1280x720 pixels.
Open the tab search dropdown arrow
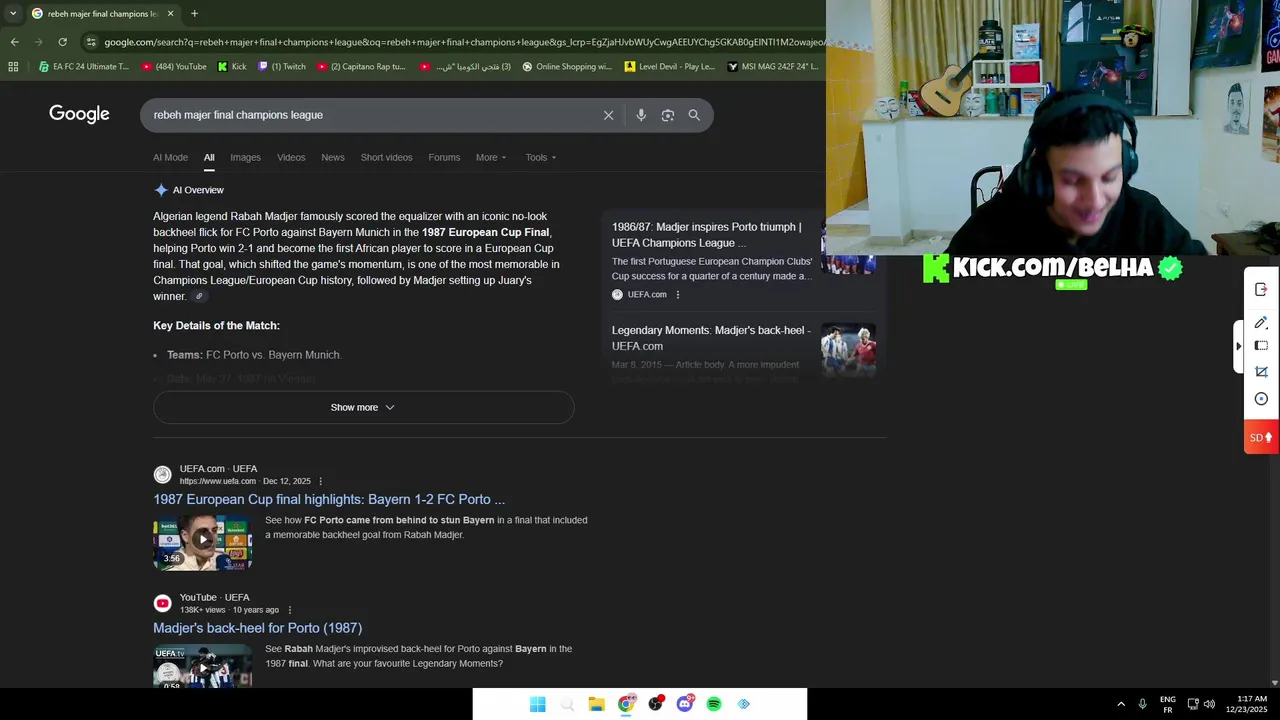coord(12,14)
